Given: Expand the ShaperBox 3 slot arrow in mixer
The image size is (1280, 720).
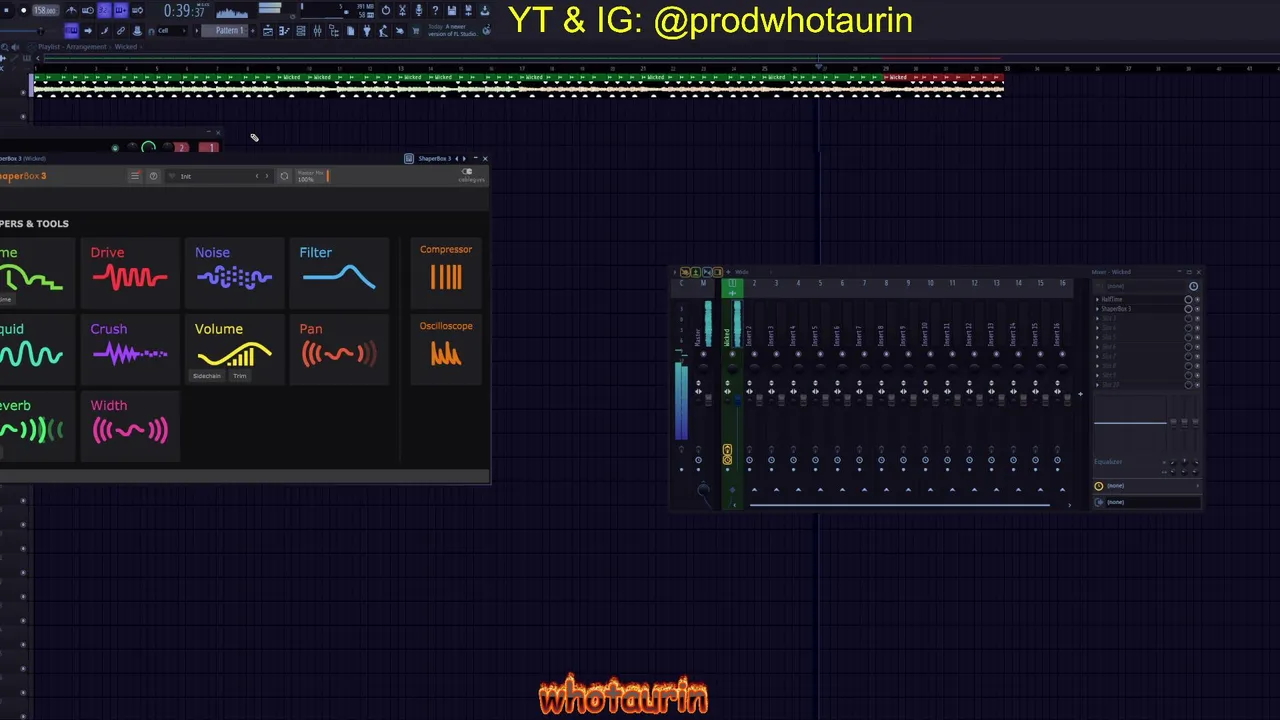Looking at the screenshot, I should click(x=1097, y=309).
